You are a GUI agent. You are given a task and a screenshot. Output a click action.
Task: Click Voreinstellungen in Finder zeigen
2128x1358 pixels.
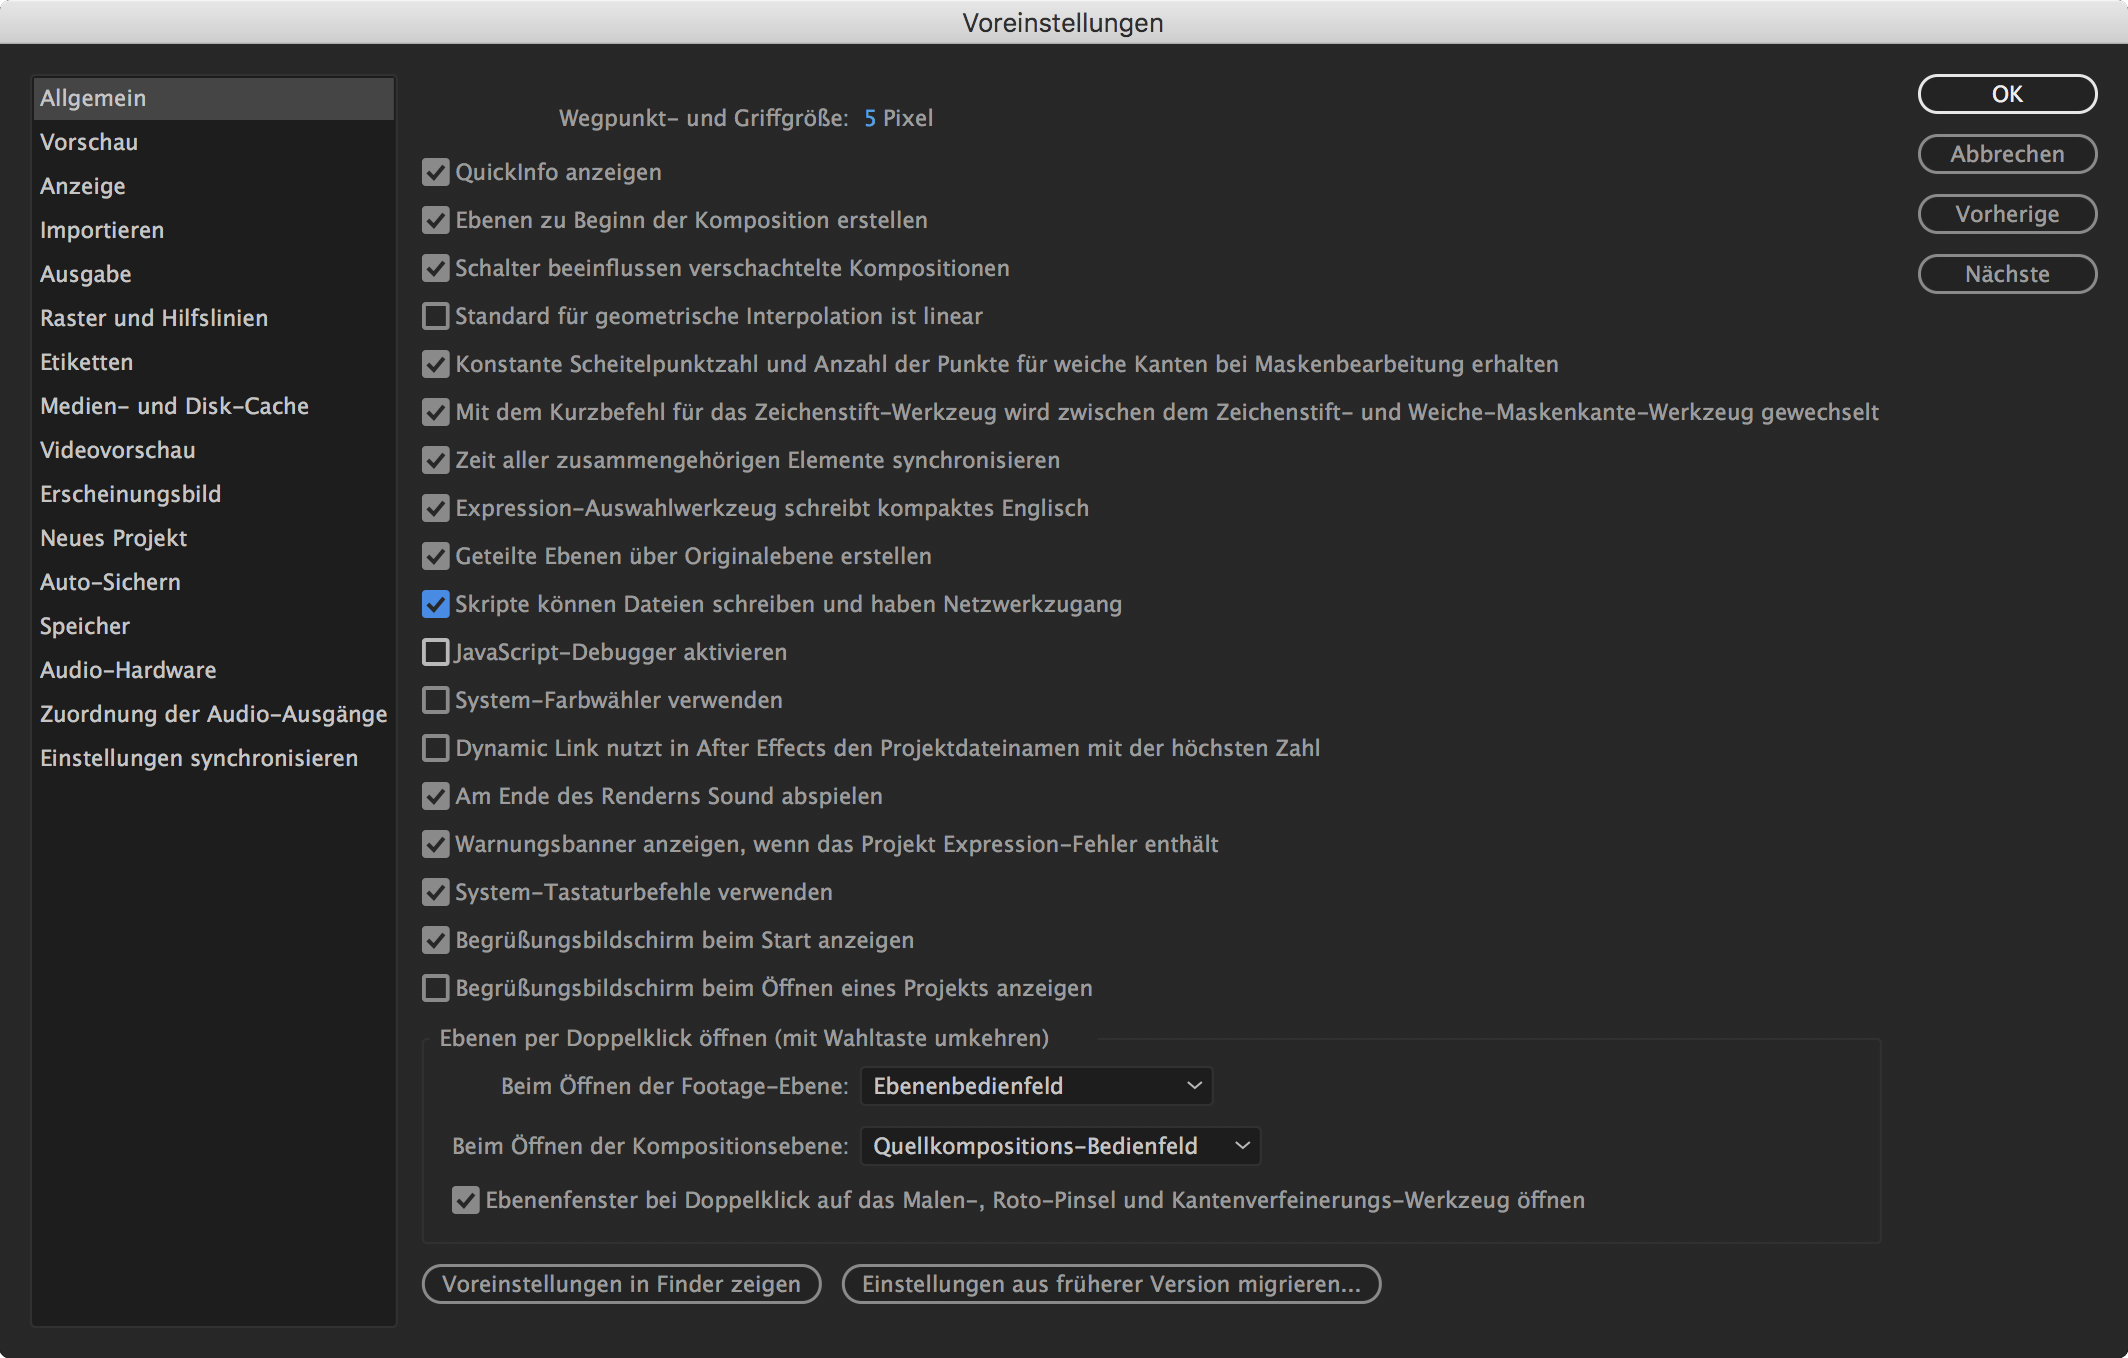coord(622,1284)
